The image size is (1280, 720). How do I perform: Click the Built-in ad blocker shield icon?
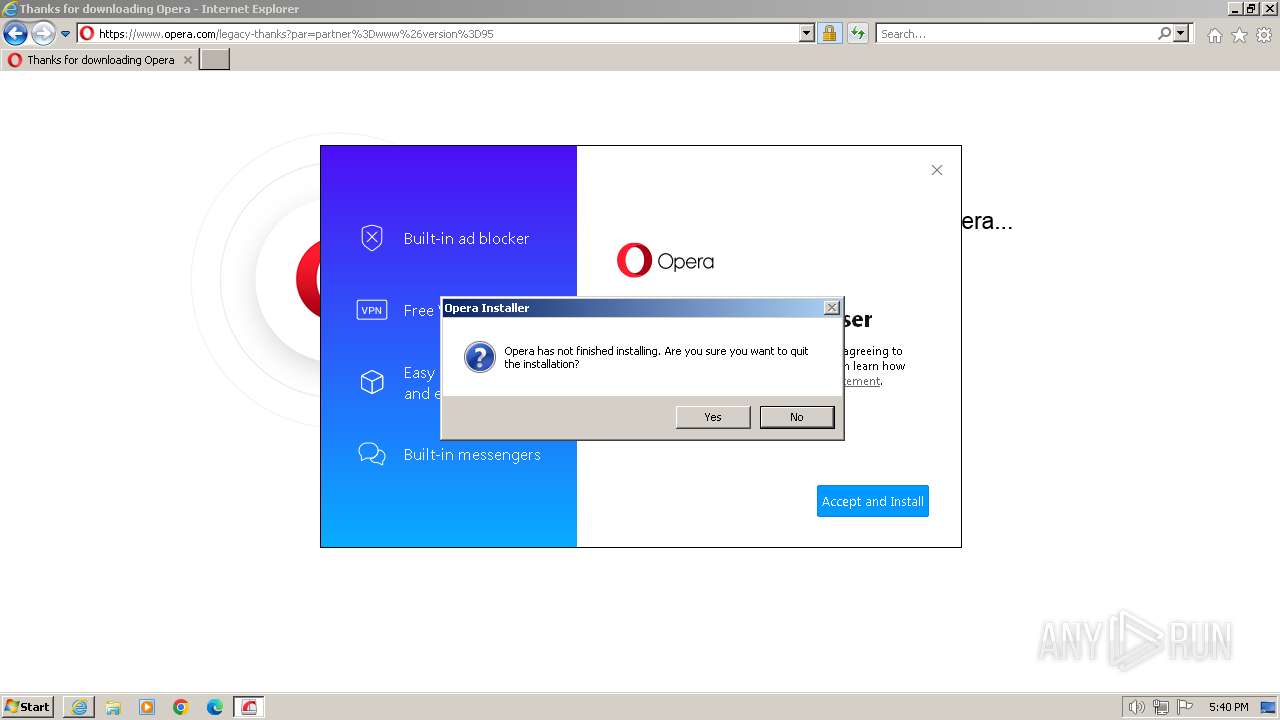372,238
